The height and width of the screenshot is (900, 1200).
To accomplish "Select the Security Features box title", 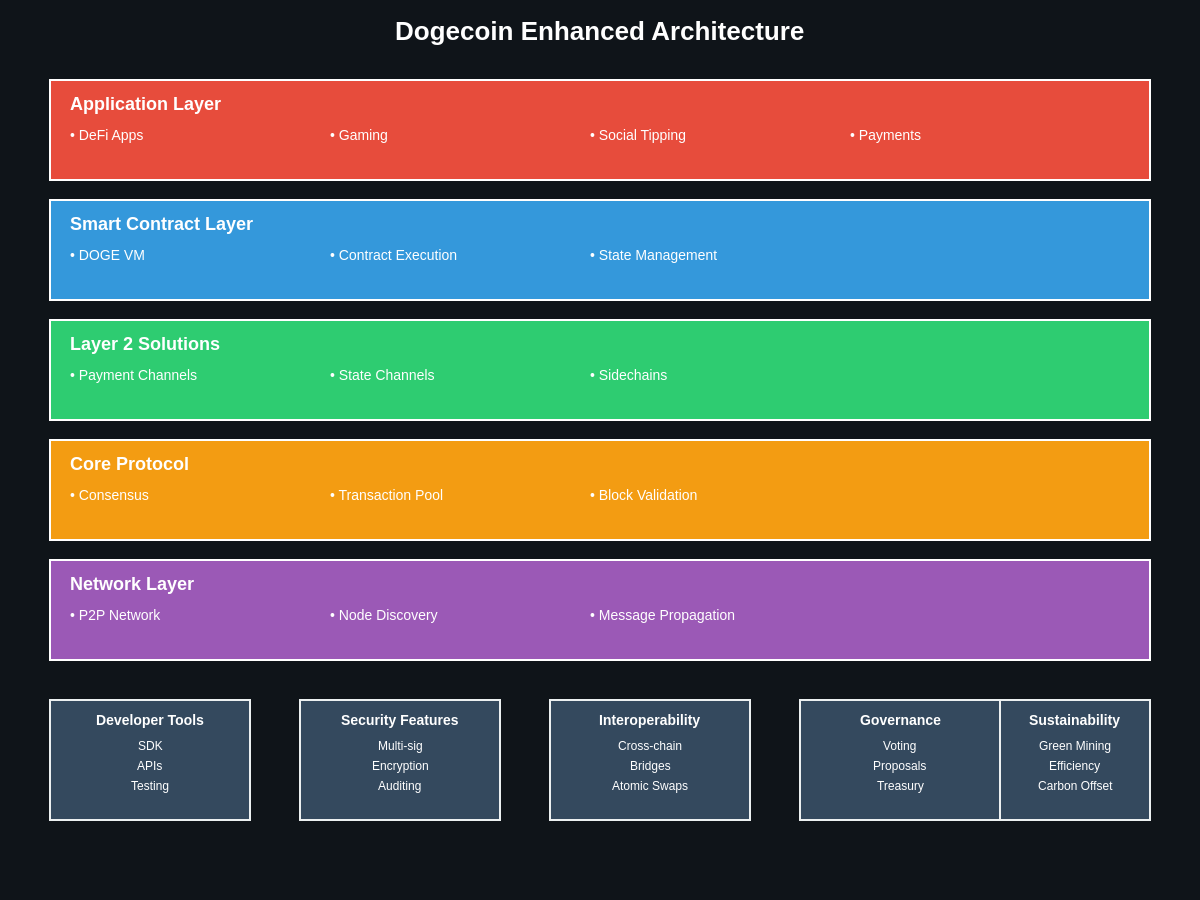I will [400, 720].
